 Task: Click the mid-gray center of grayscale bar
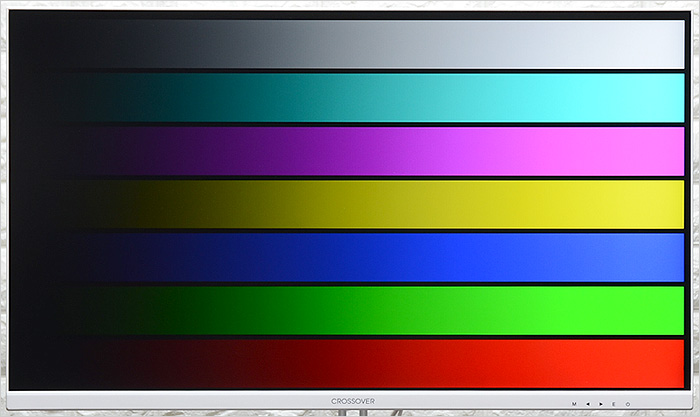(350, 45)
